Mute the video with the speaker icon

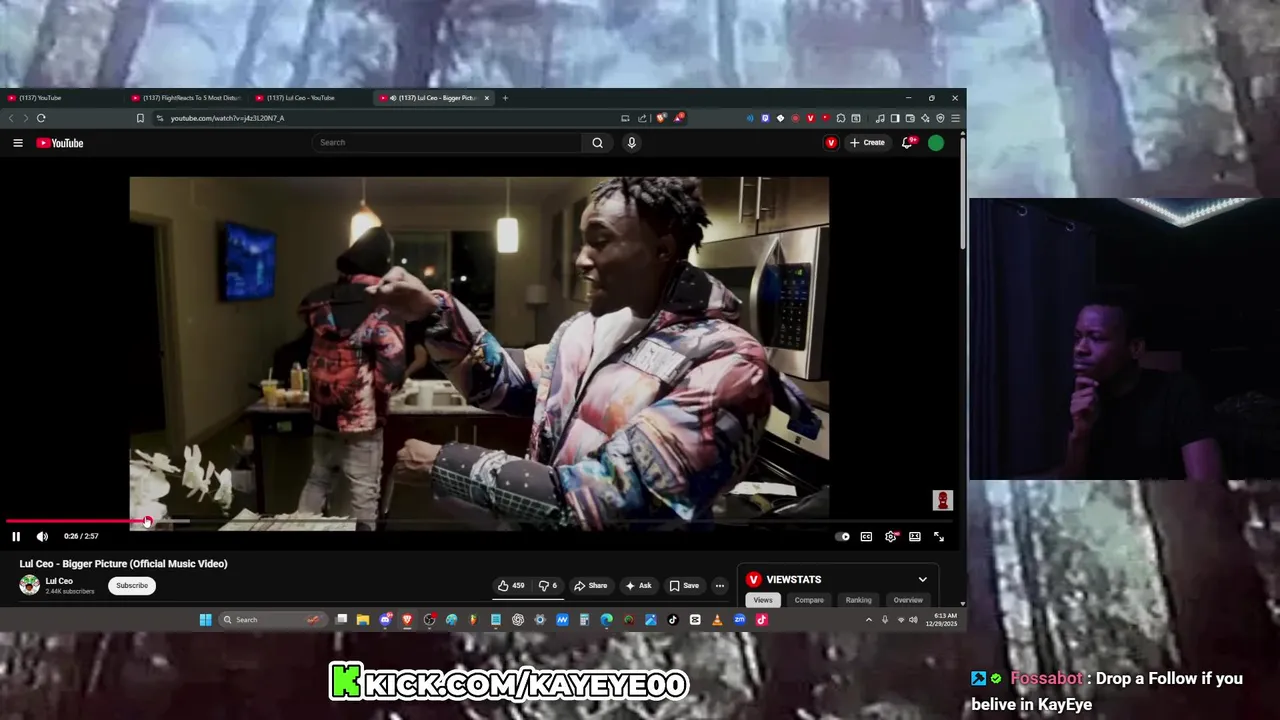click(42, 537)
